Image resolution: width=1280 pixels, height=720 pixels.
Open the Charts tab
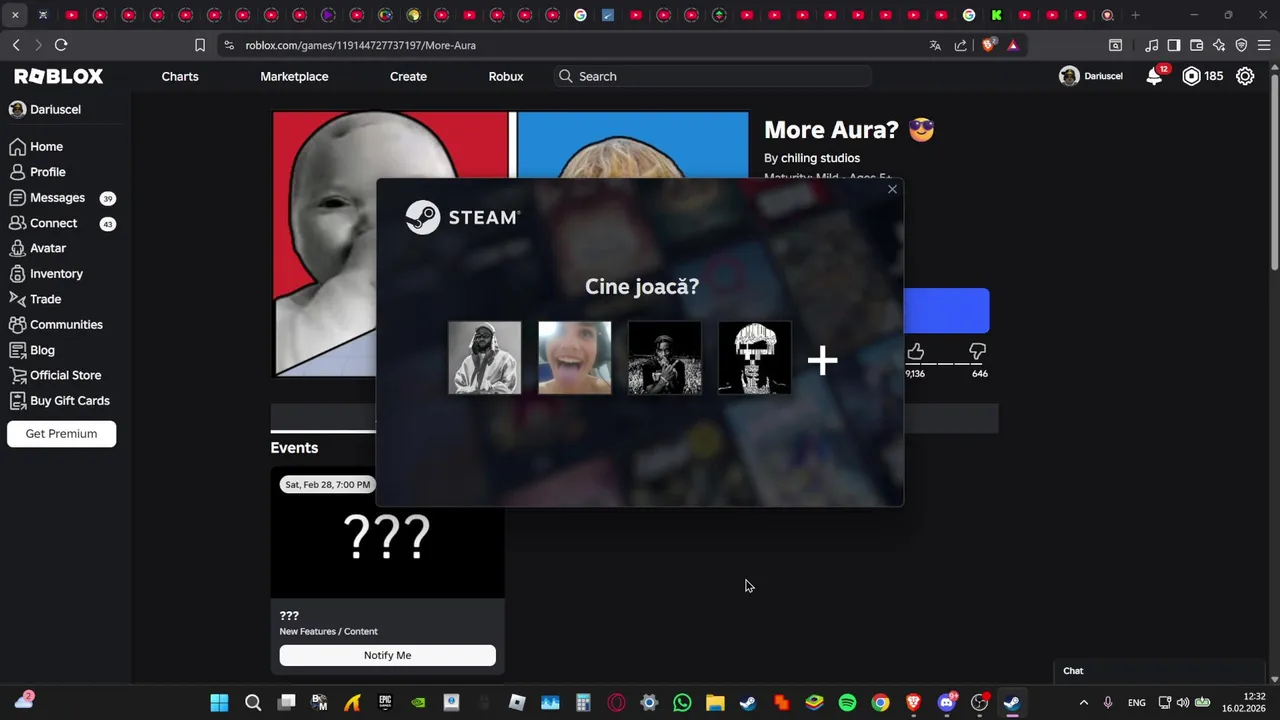pyautogui.click(x=180, y=76)
